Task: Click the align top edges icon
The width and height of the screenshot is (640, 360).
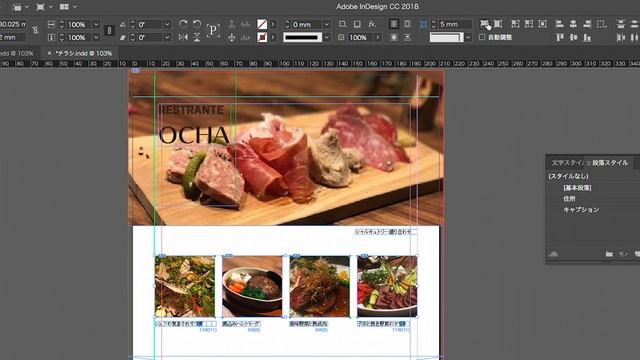Action: pyautogui.click(x=560, y=38)
